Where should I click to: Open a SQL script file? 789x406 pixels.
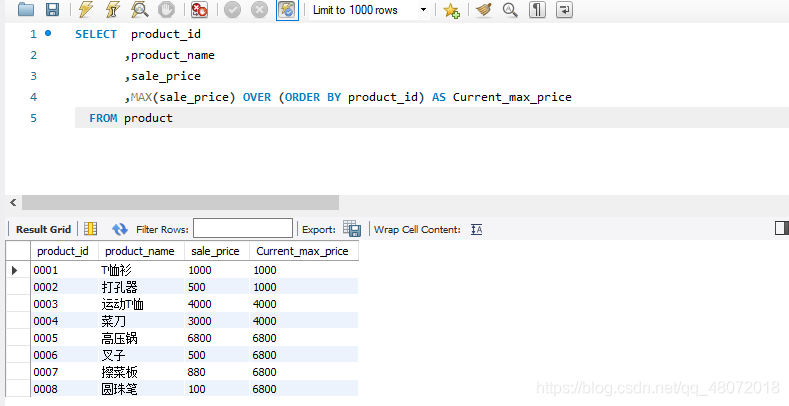[26, 10]
